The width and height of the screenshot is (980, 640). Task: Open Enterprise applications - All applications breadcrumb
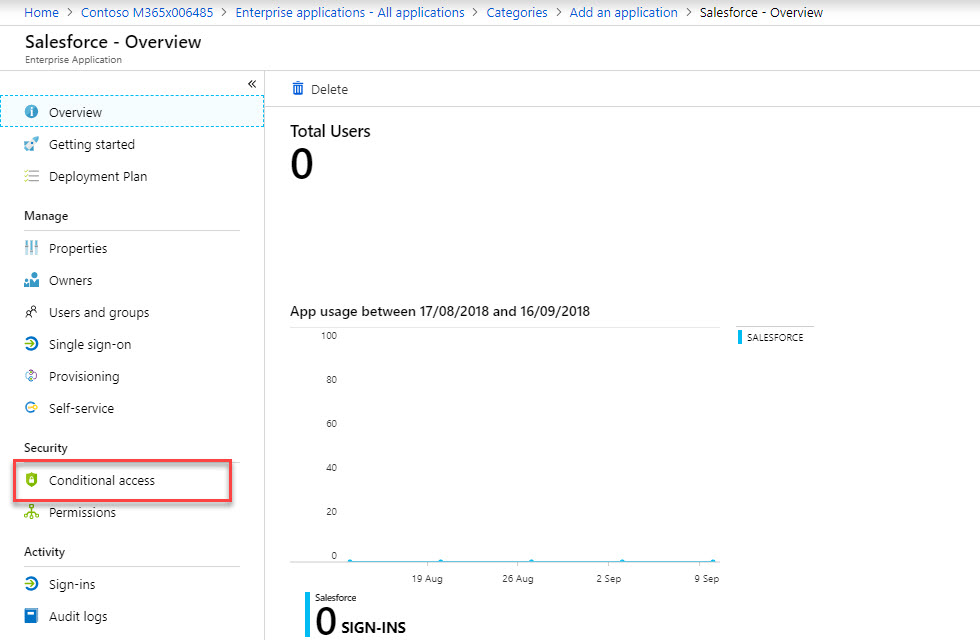click(x=350, y=12)
